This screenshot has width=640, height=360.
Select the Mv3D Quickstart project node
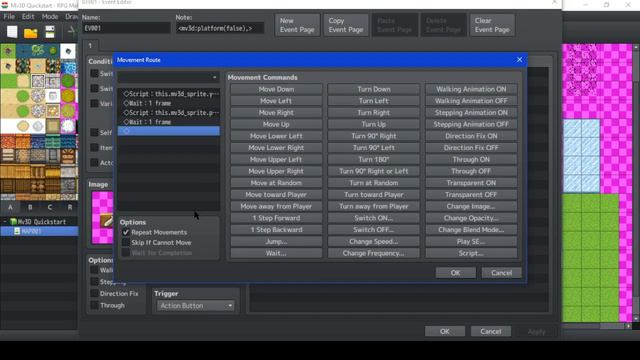click(x=41, y=222)
